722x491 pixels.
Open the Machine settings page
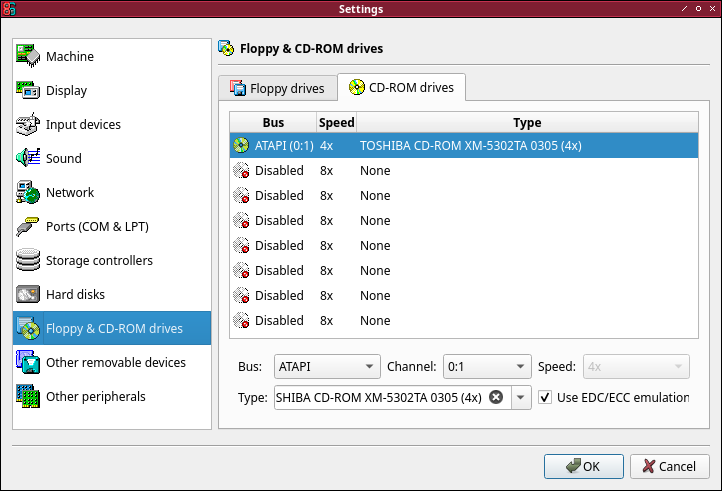point(112,56)
